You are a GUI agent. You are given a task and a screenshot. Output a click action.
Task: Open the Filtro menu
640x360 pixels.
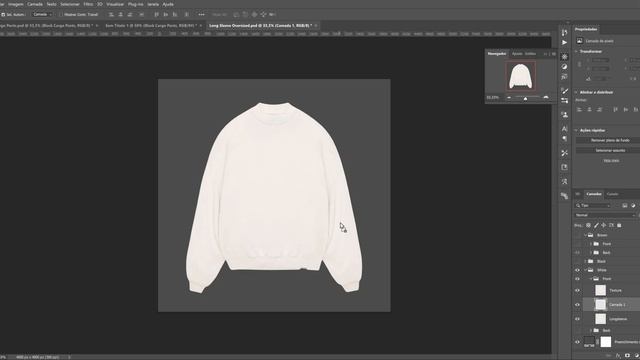tap(88, 4)
